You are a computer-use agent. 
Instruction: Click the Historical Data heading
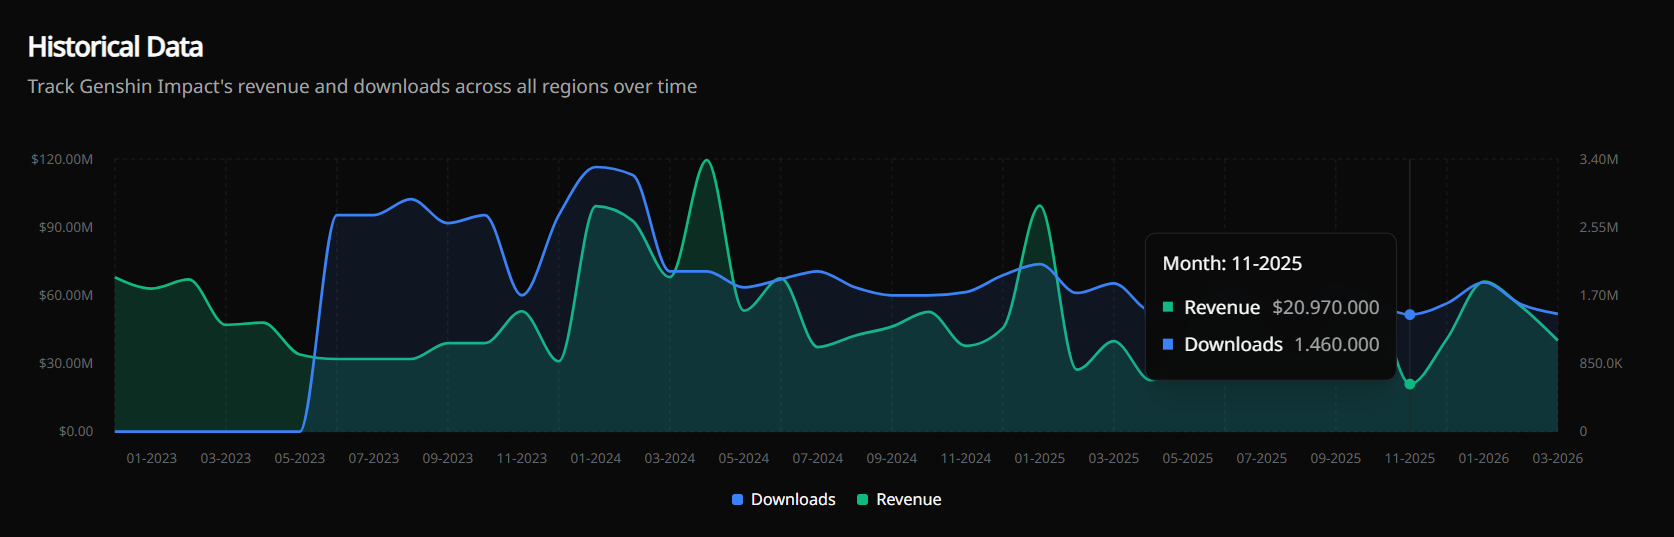[115, 47]
